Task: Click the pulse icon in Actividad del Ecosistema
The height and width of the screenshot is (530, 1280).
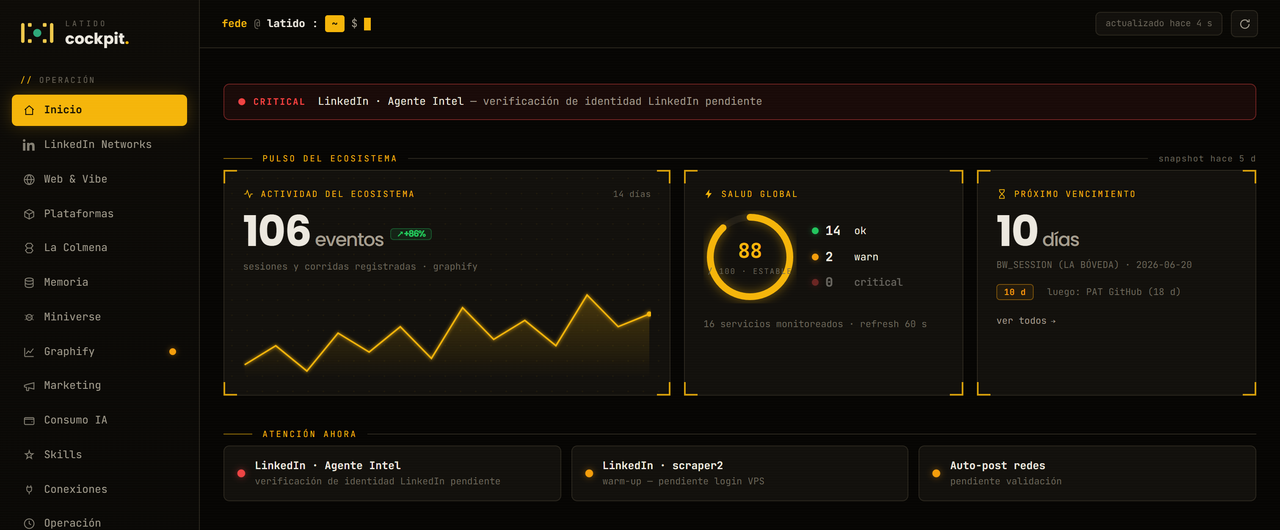Action: click(x=249, y=194)
